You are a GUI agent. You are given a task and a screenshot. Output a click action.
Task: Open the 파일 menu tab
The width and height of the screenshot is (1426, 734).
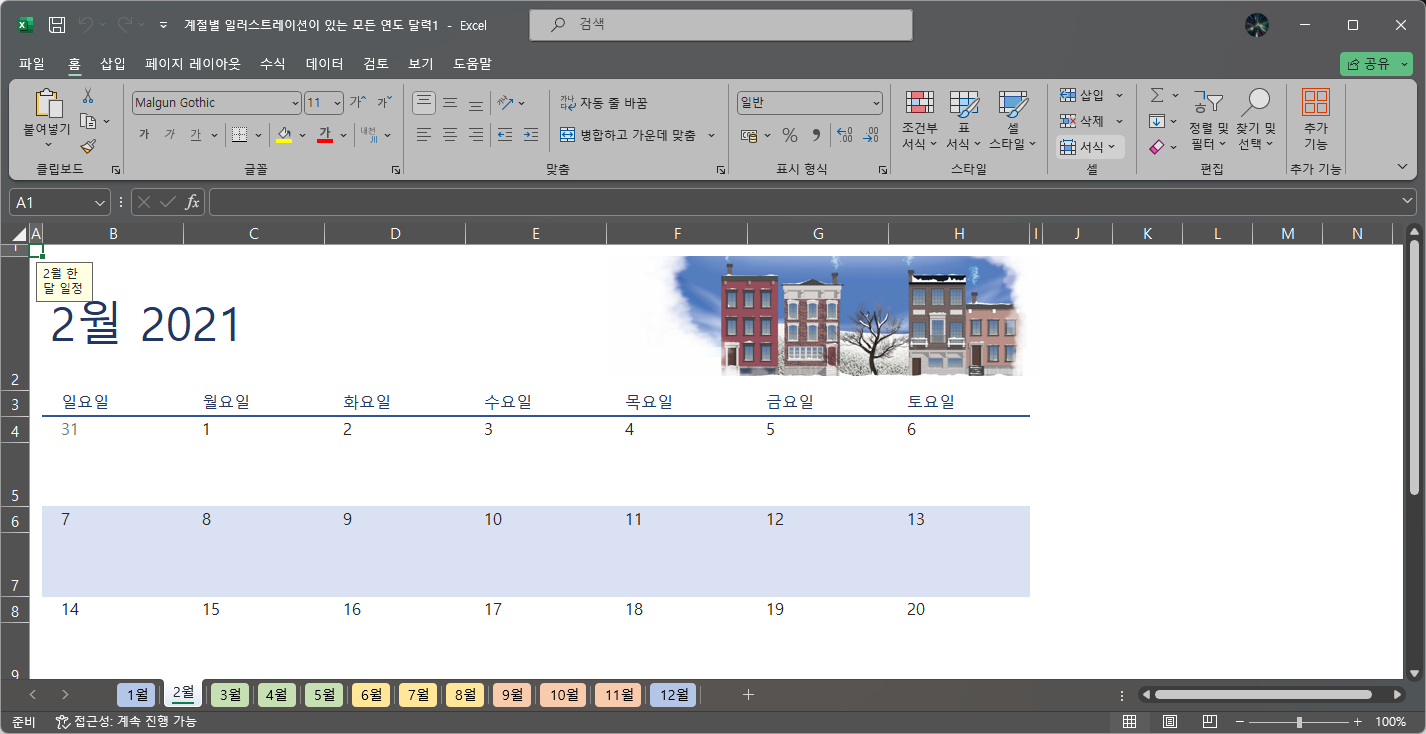click(x=32, y=63)
